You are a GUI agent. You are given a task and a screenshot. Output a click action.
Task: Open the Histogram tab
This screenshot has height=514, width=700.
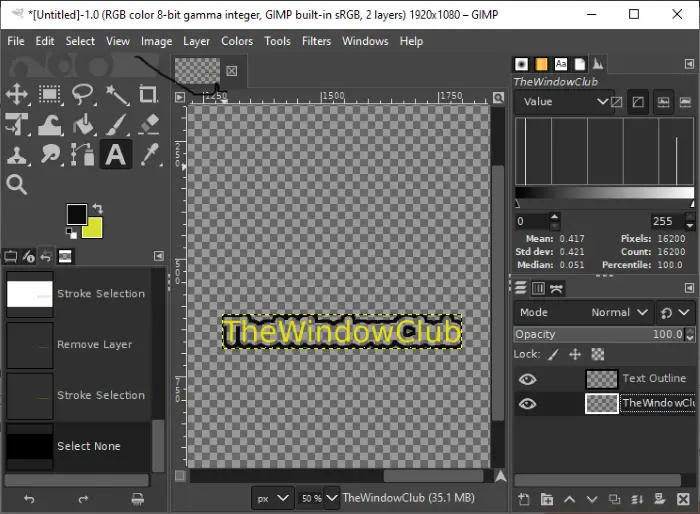pos(598,64)
